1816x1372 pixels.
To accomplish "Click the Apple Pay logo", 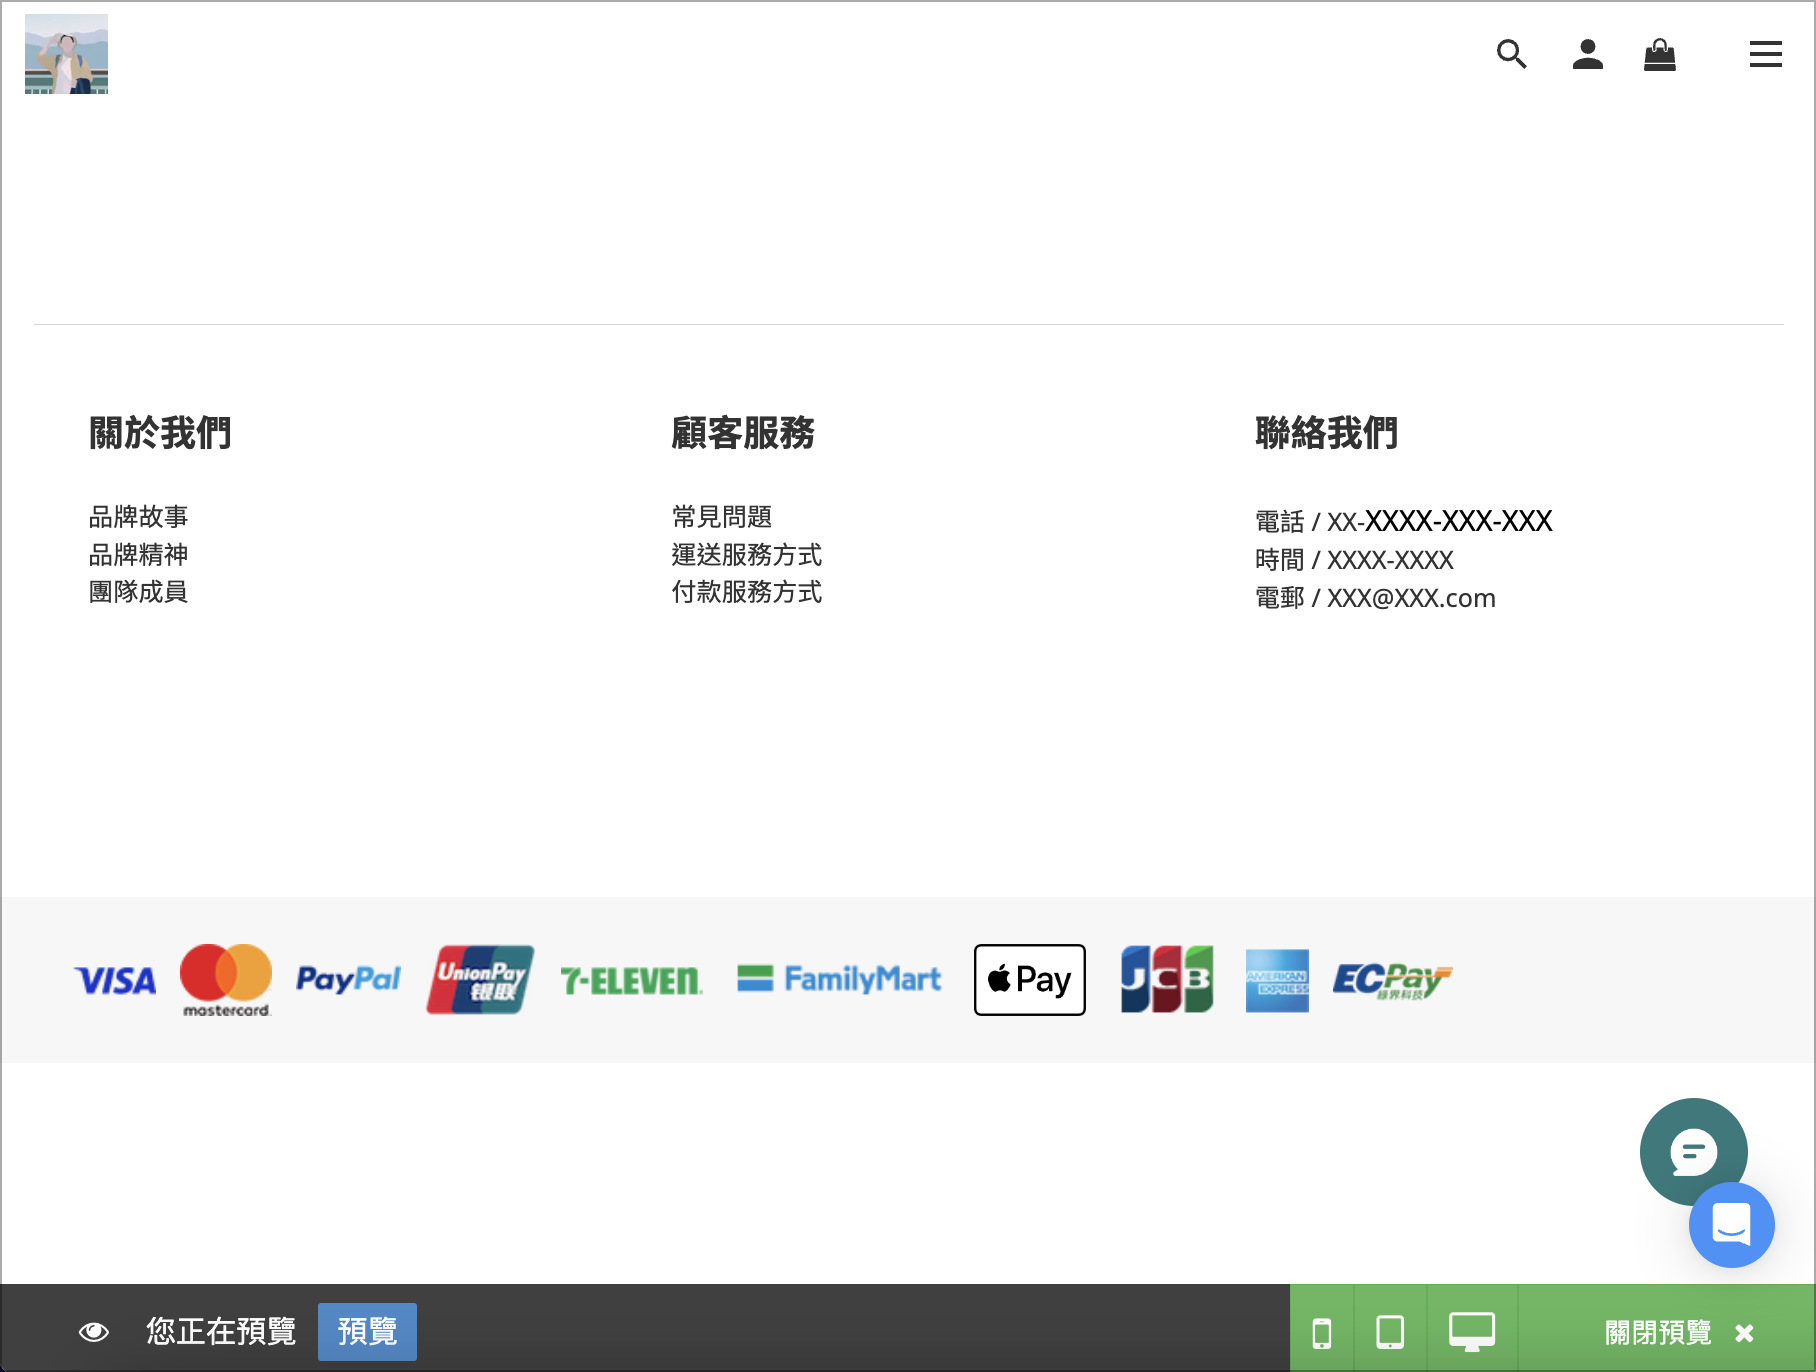I will tap(1030, 980).
